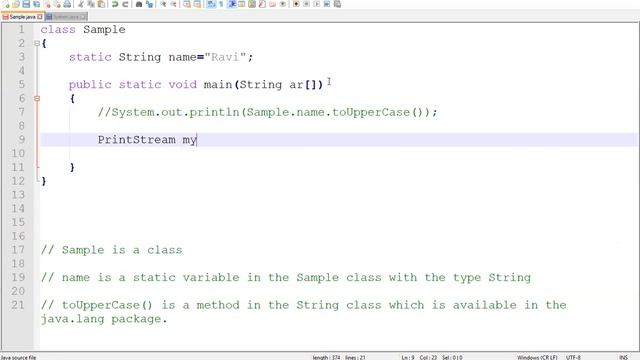640x360 pixels.
Task: Click line number 9 in the margin
Action: tap(21, 140)
